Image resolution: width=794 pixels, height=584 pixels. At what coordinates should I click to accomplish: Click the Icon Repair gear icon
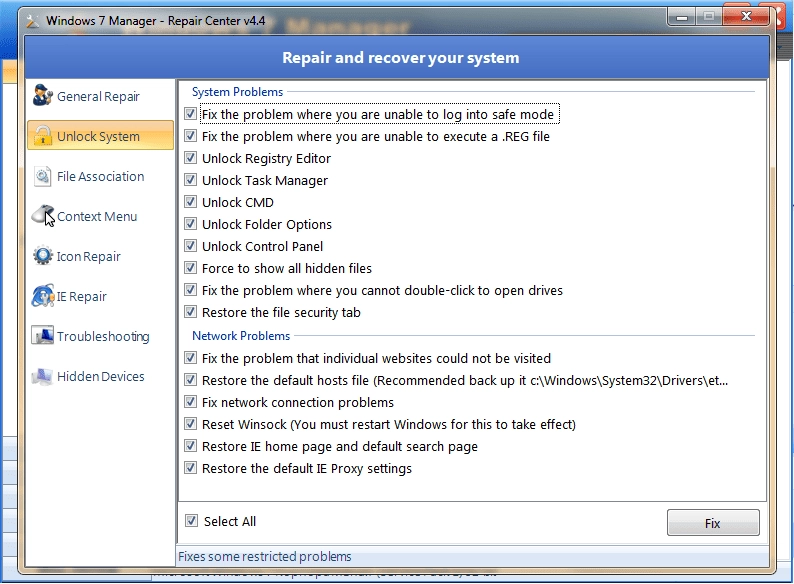43,255
